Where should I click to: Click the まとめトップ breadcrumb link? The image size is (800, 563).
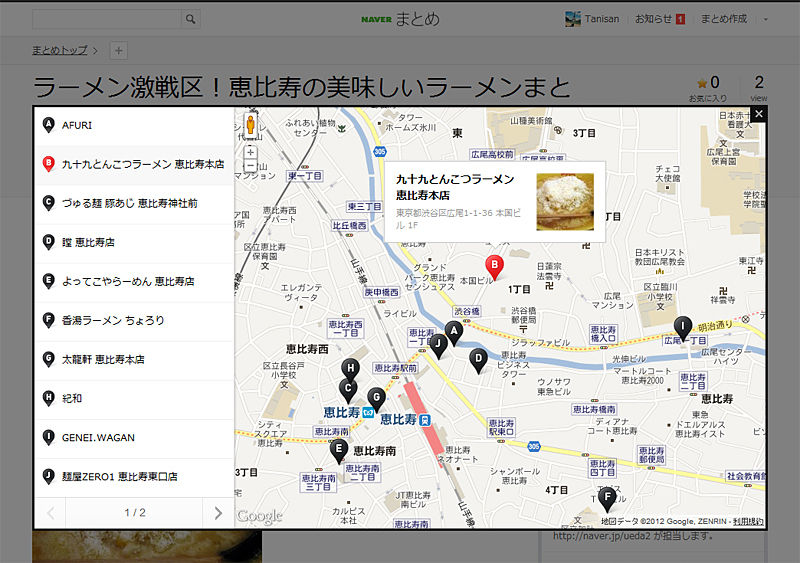[60, 50]
